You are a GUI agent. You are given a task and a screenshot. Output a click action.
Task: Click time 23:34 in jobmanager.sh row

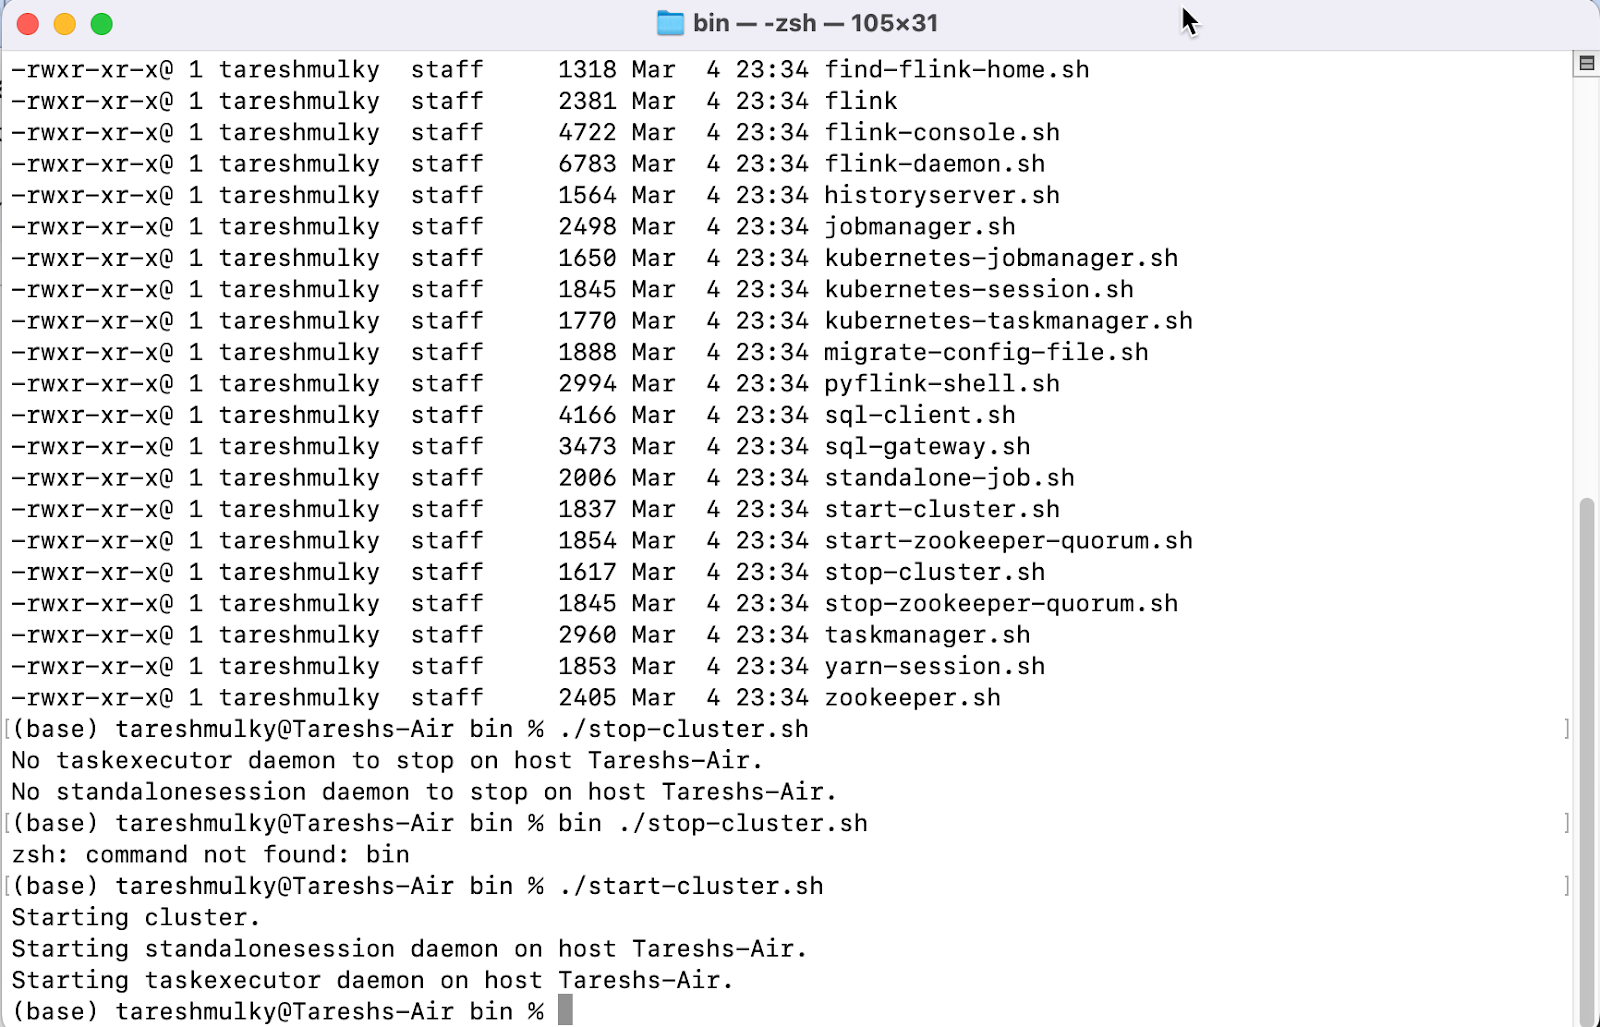pos(772,227)
